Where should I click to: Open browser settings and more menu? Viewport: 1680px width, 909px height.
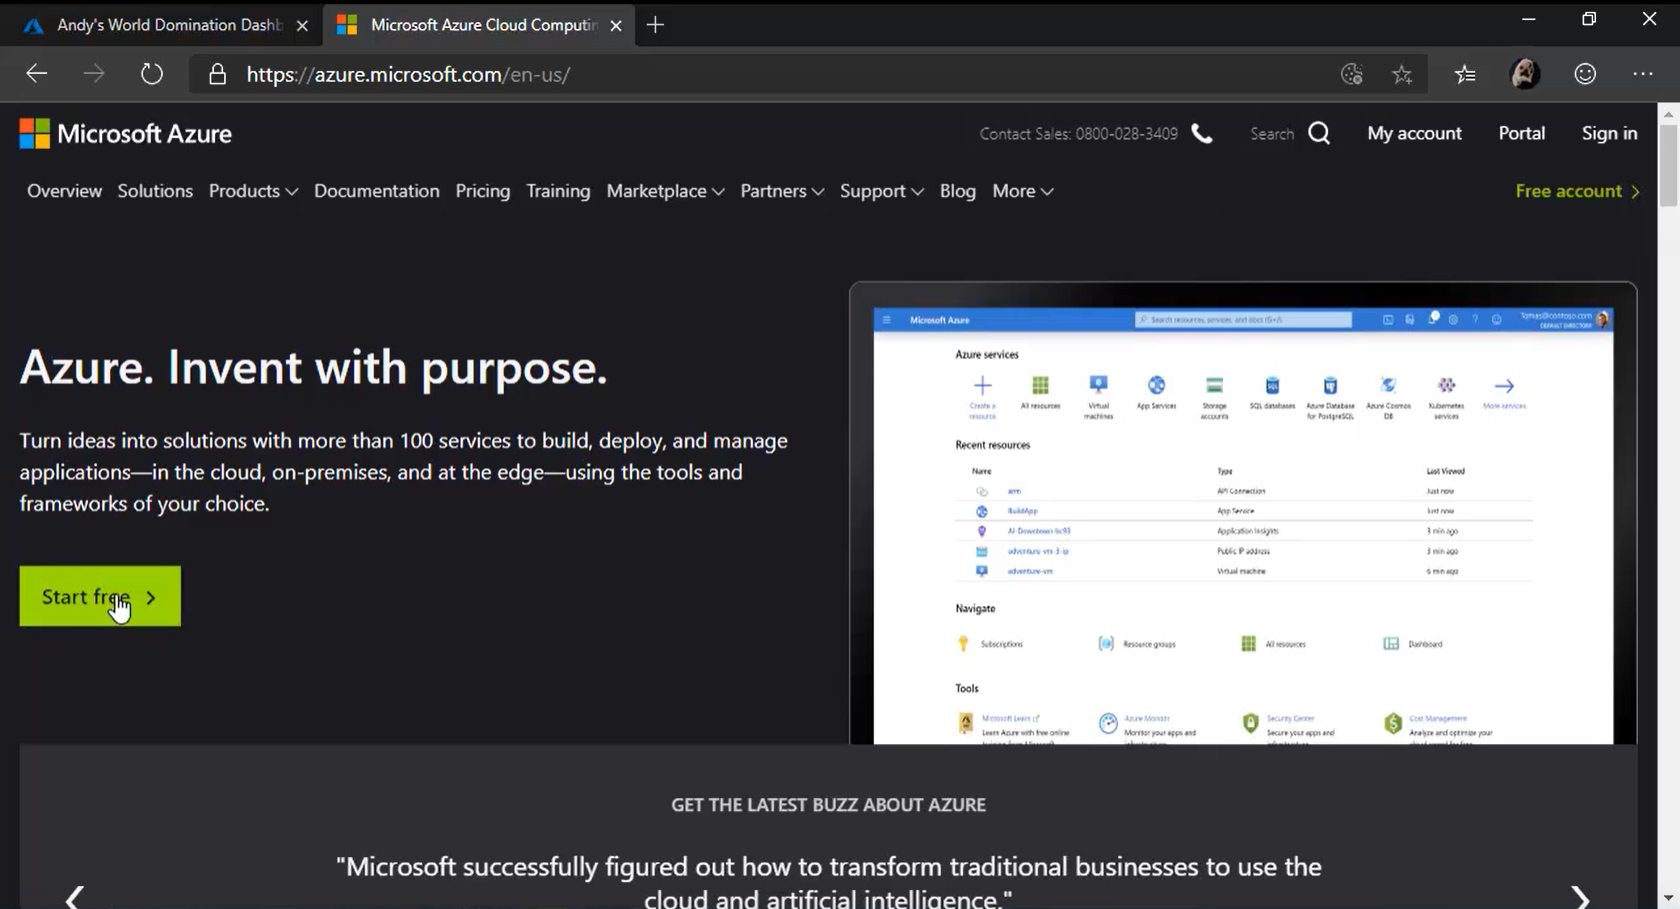point(1643,74)
